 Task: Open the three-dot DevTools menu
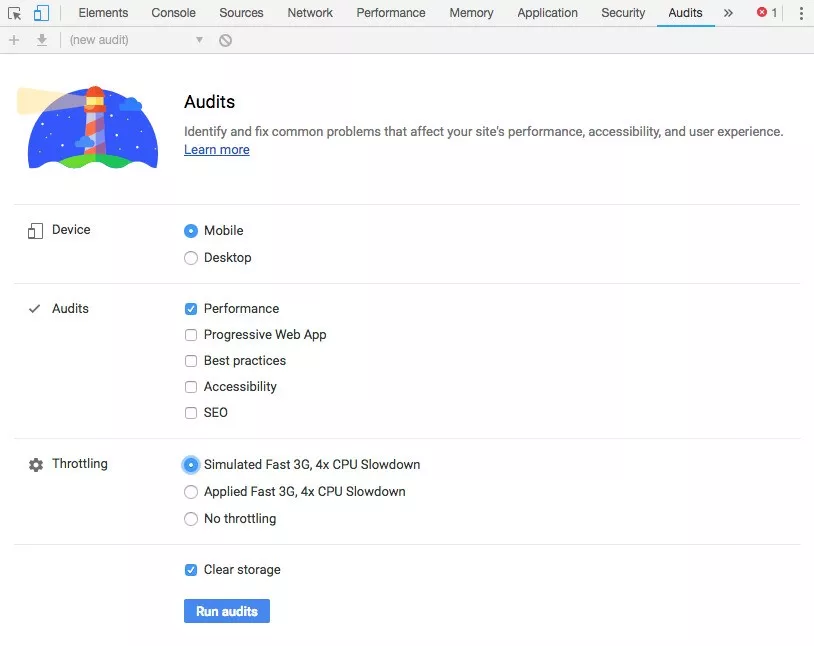coord(800,13)
